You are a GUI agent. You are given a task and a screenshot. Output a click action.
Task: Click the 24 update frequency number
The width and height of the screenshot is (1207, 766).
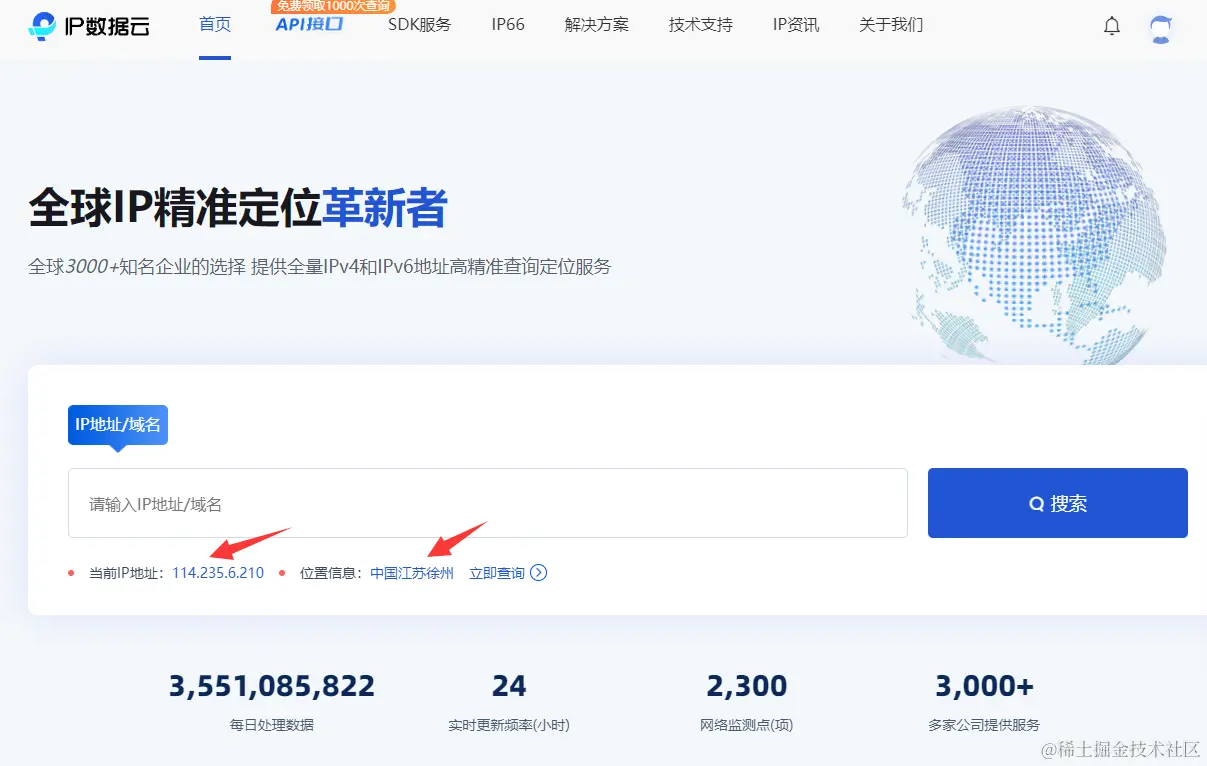(509, 686)
